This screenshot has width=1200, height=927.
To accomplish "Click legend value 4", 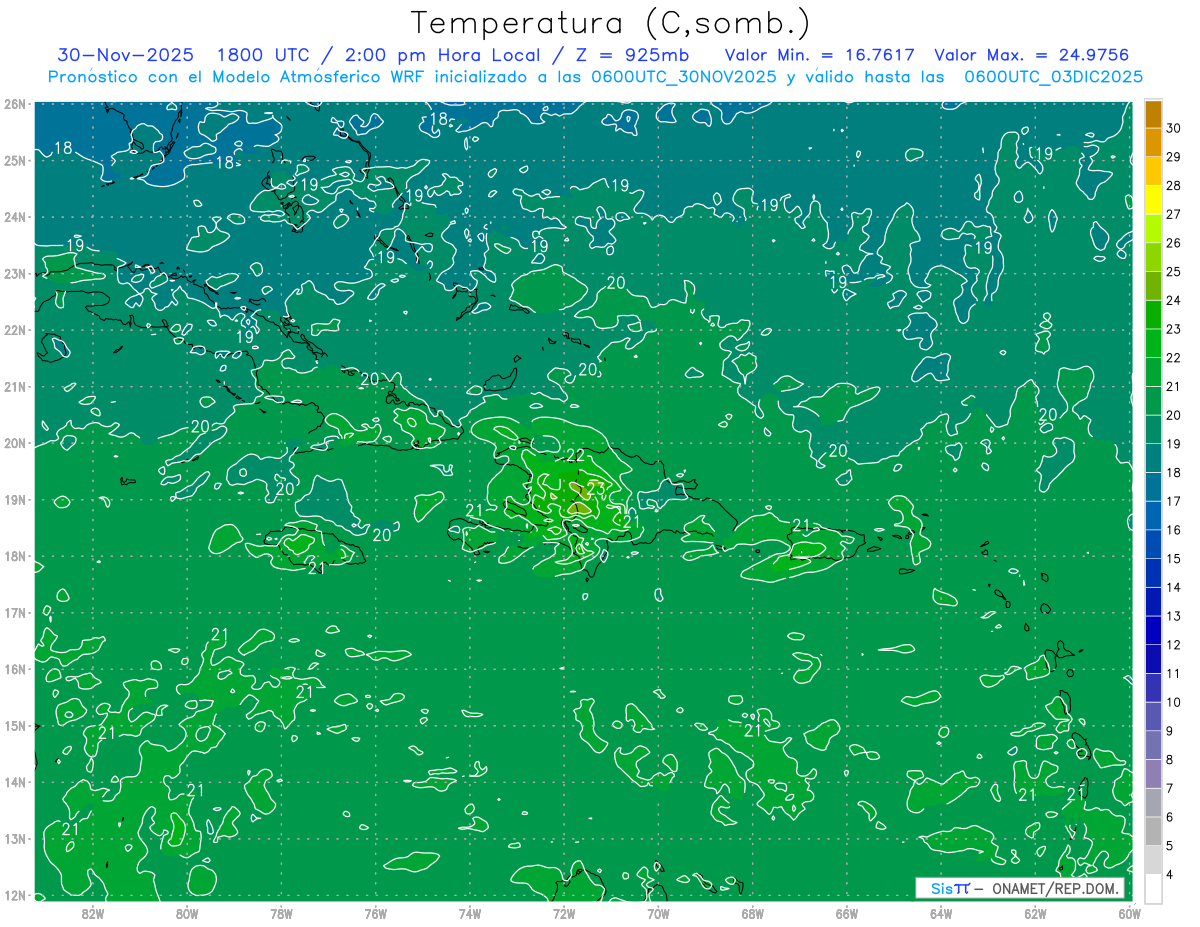I will (1169, 875).
